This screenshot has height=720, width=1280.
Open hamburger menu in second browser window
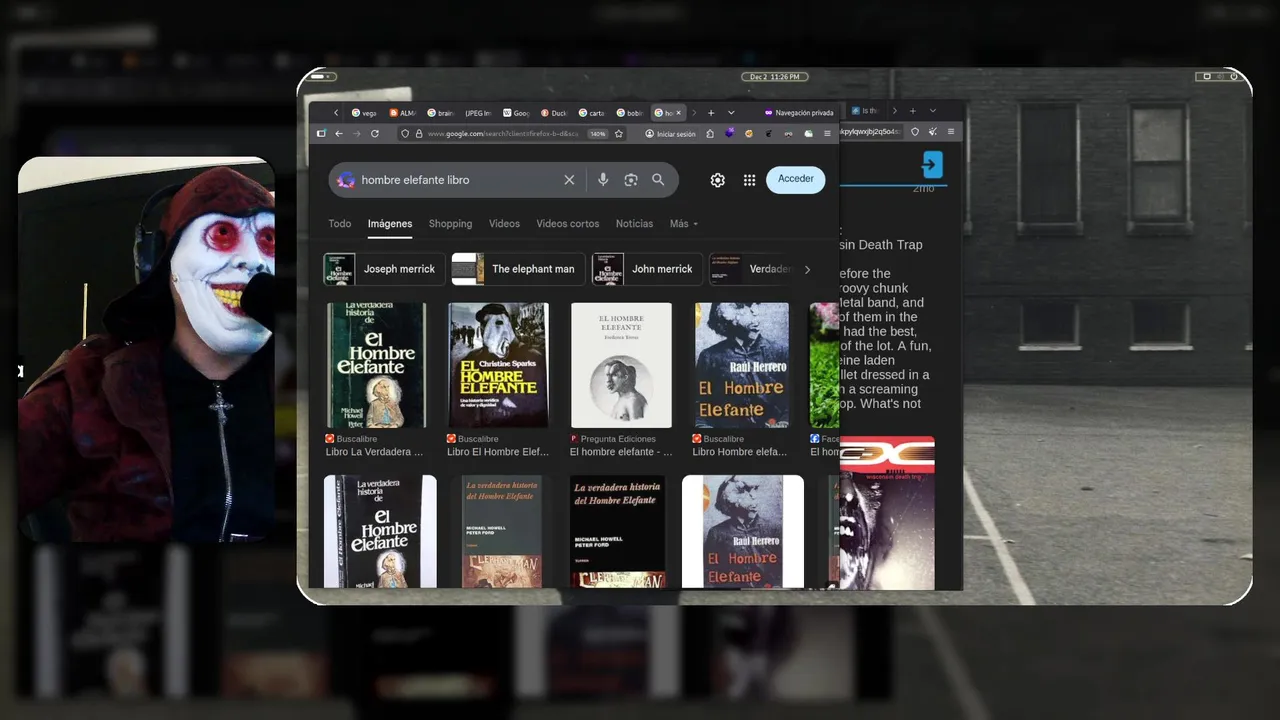click(951, 132)
